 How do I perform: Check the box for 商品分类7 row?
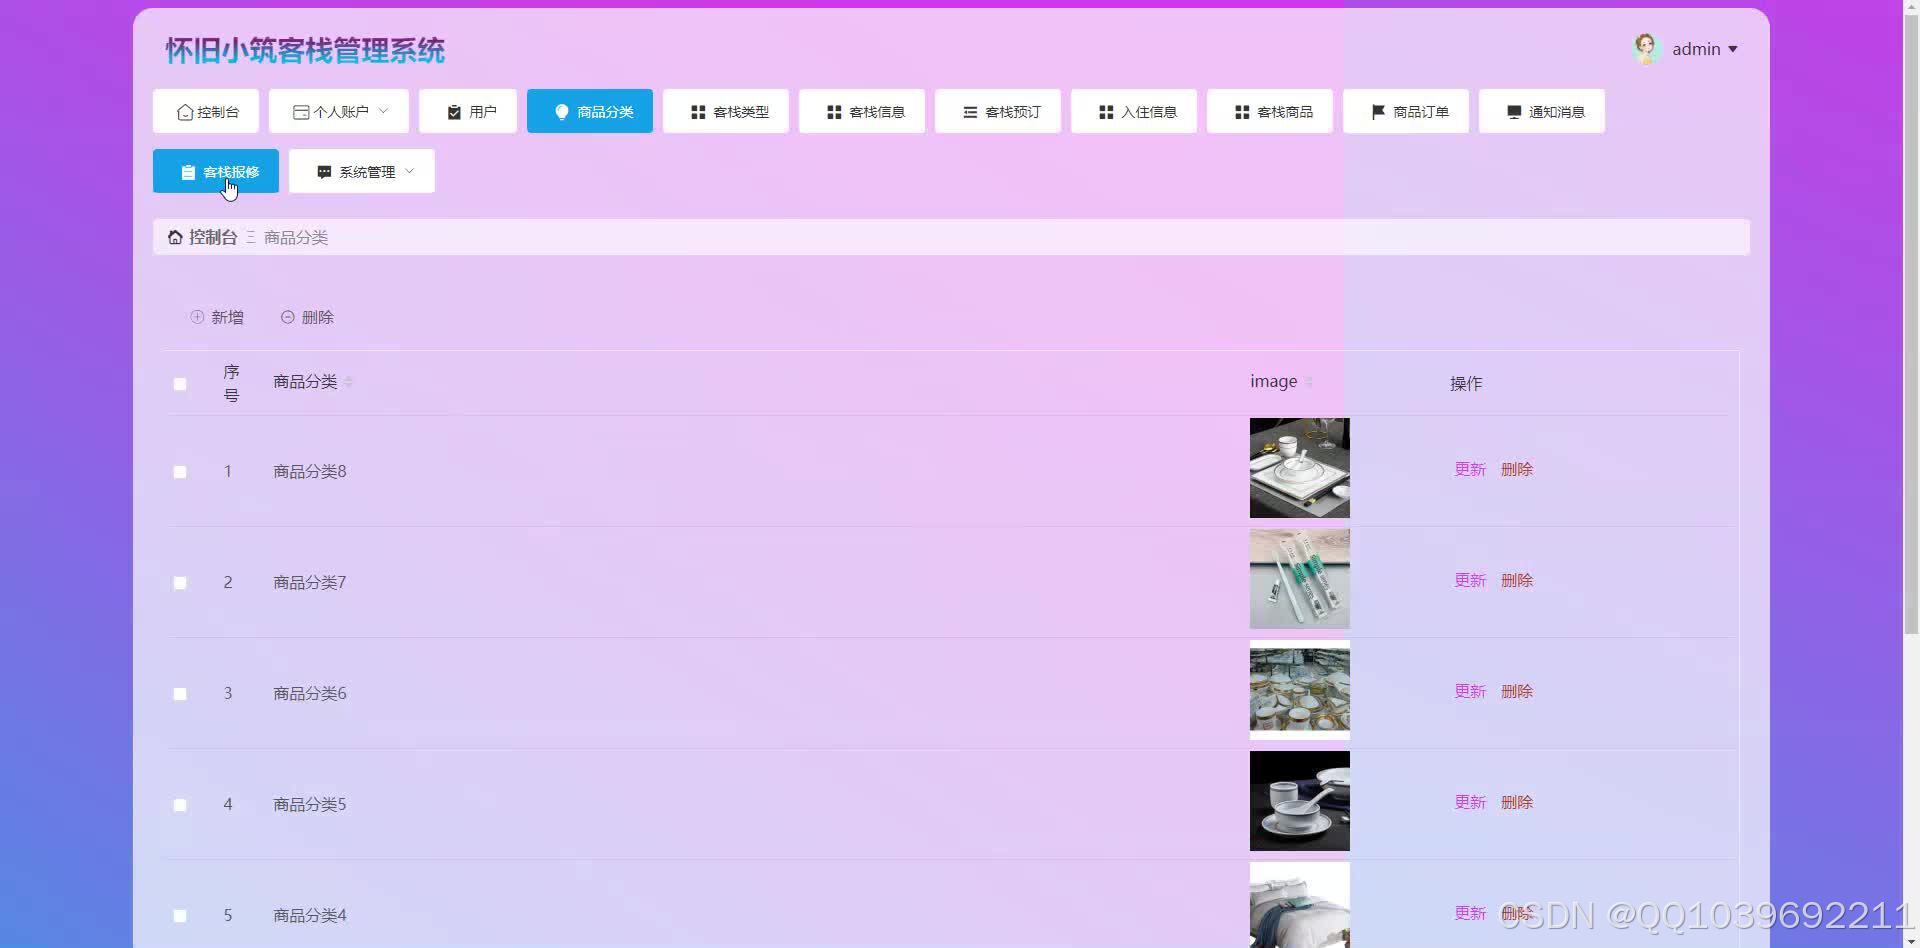(x=180, y=583)
